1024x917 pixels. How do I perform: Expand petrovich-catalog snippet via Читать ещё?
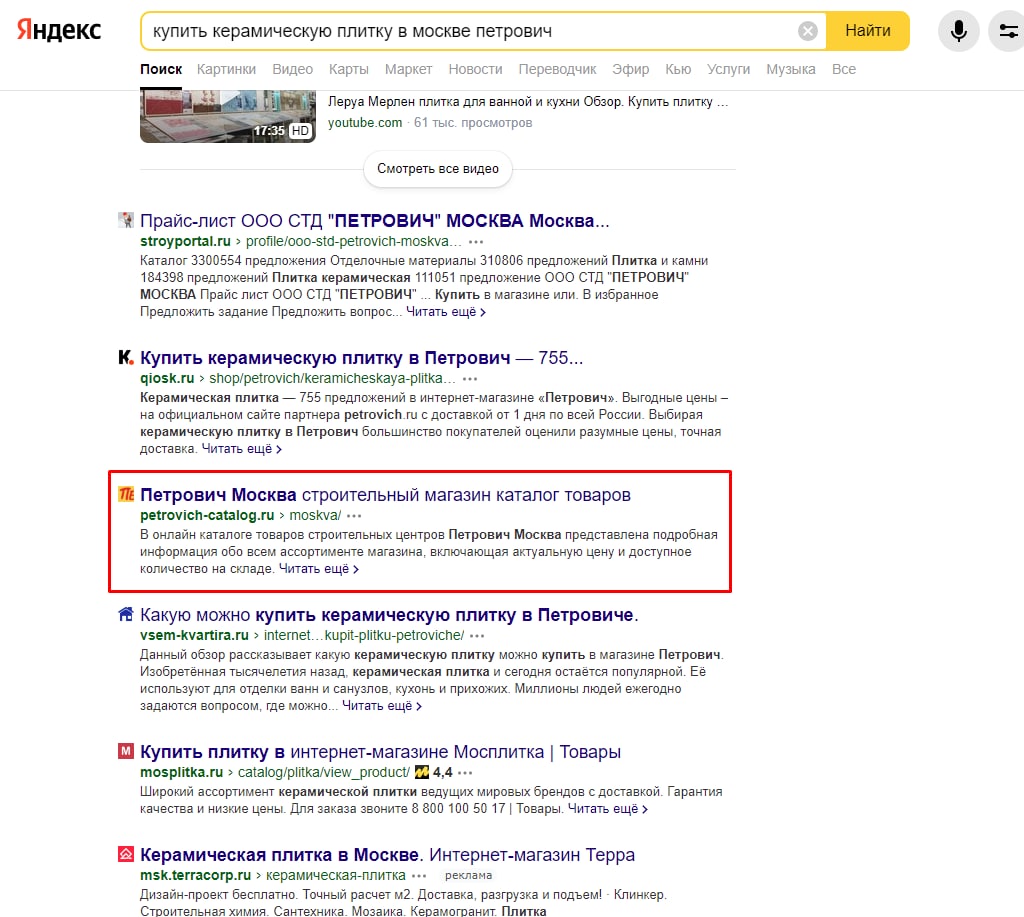319,569
